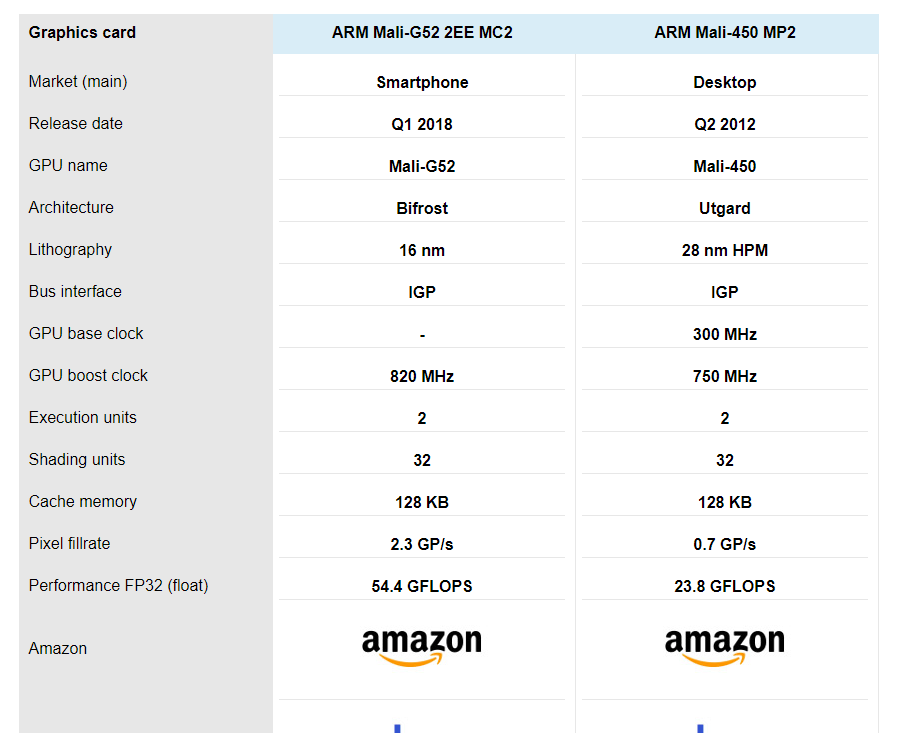Click the Performance FP32 (float) row label
Screen dimensions: 906x733
(118, 586)
